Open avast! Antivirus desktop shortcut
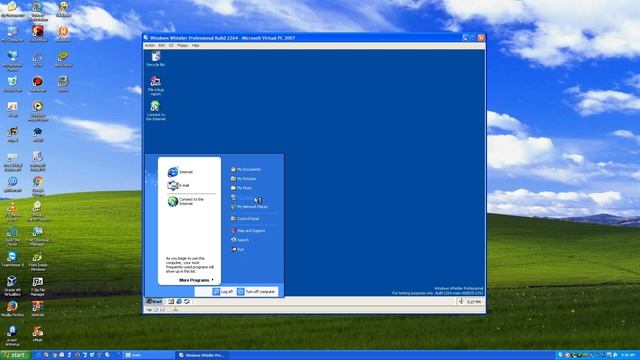 [12, 336]
